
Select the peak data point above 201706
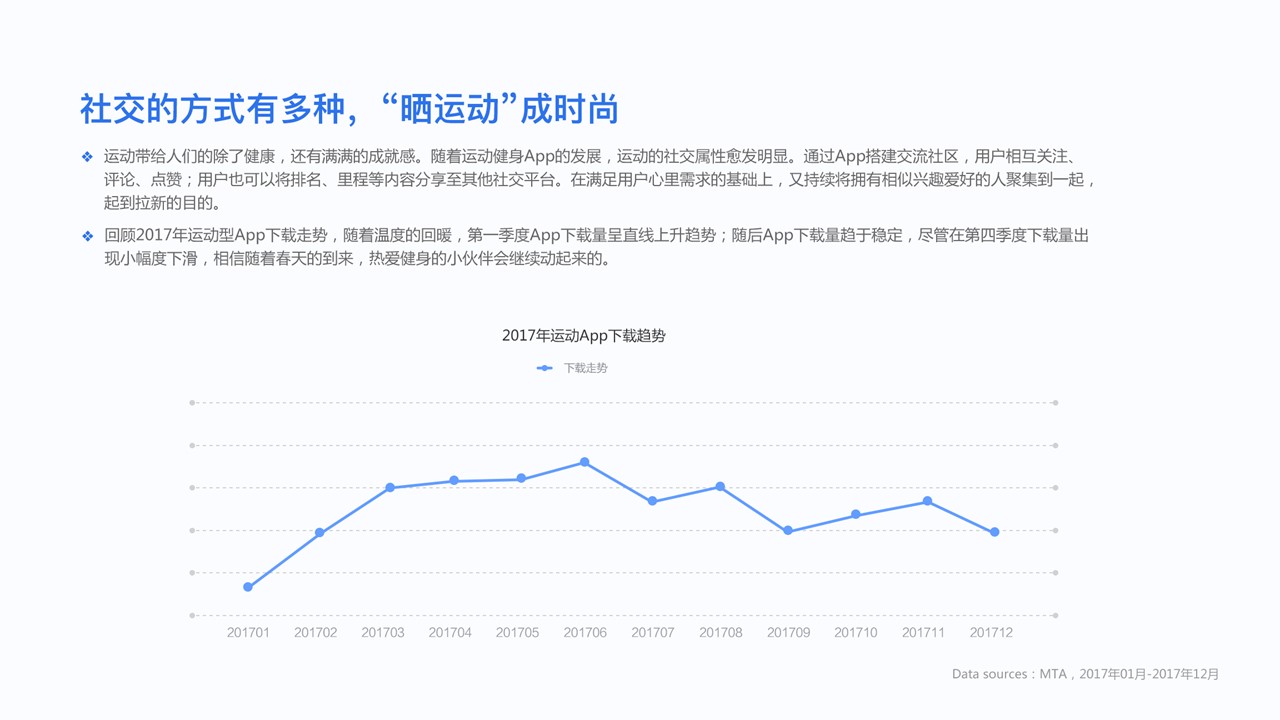tap(585, 462)
